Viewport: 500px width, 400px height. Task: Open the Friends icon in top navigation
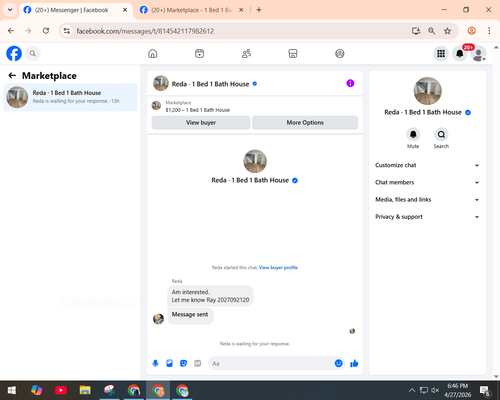(x=246, y=53)
